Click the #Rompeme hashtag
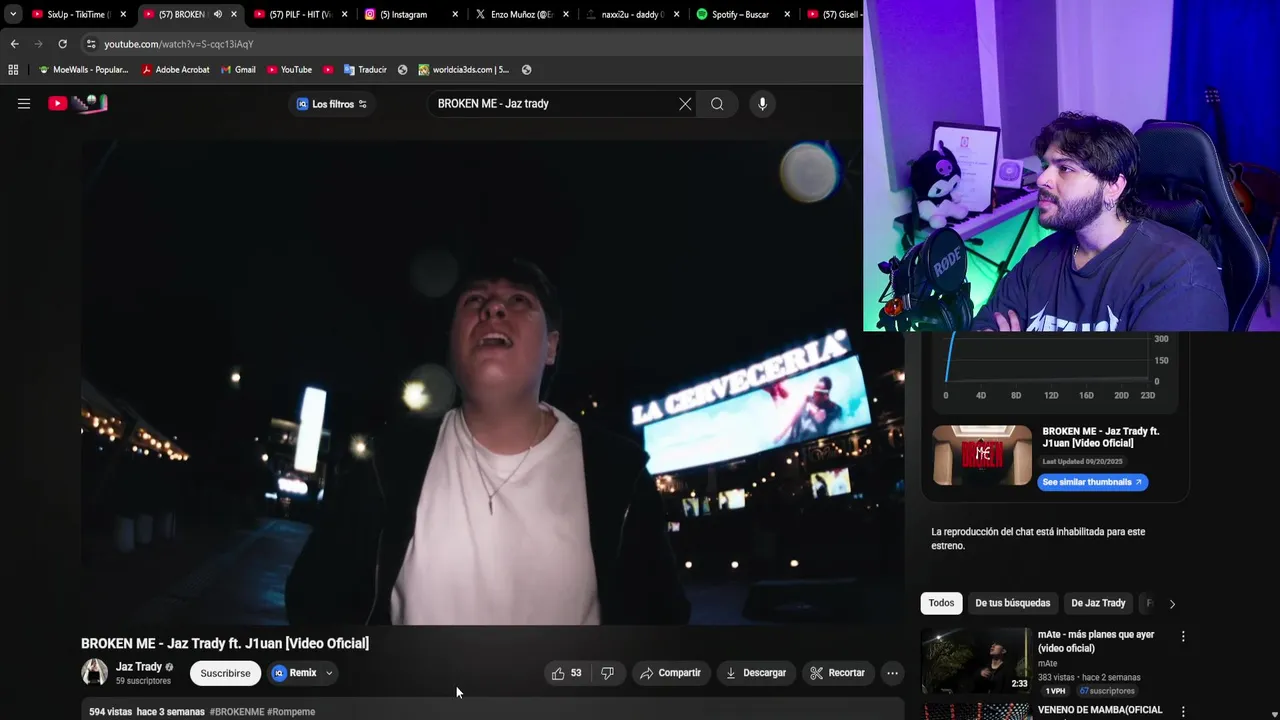The image size is (1280, 720). (x=291, y=712)
